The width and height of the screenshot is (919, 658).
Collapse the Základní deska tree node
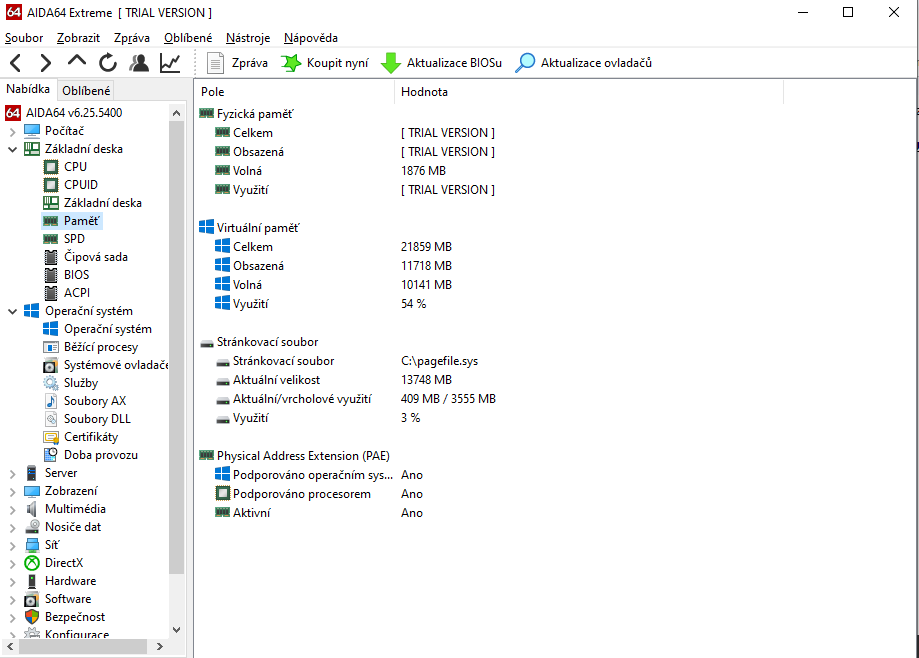pyautogui.click(x=12, y=149)
